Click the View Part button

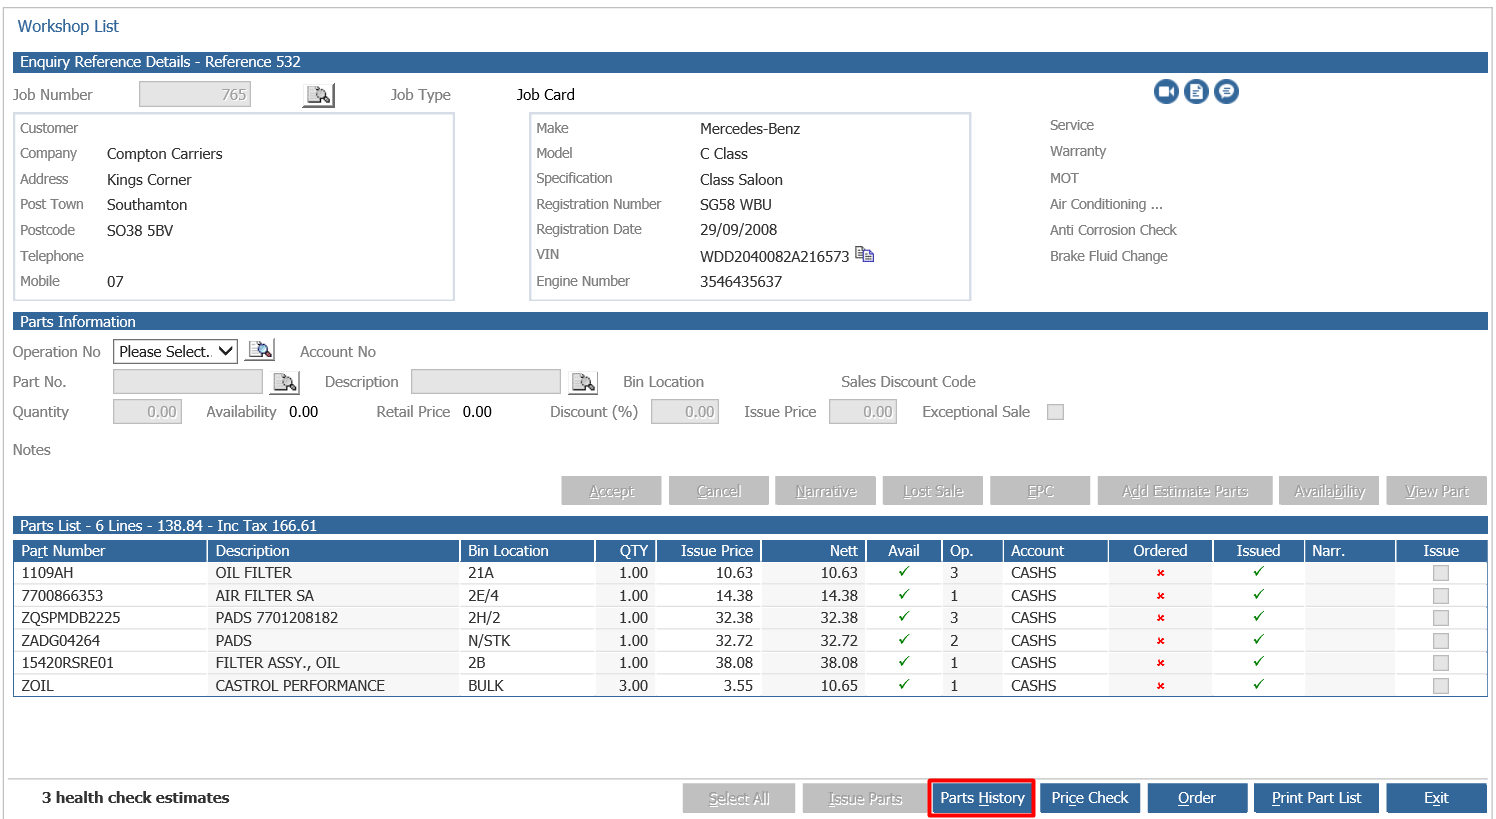pos(1437,491)
